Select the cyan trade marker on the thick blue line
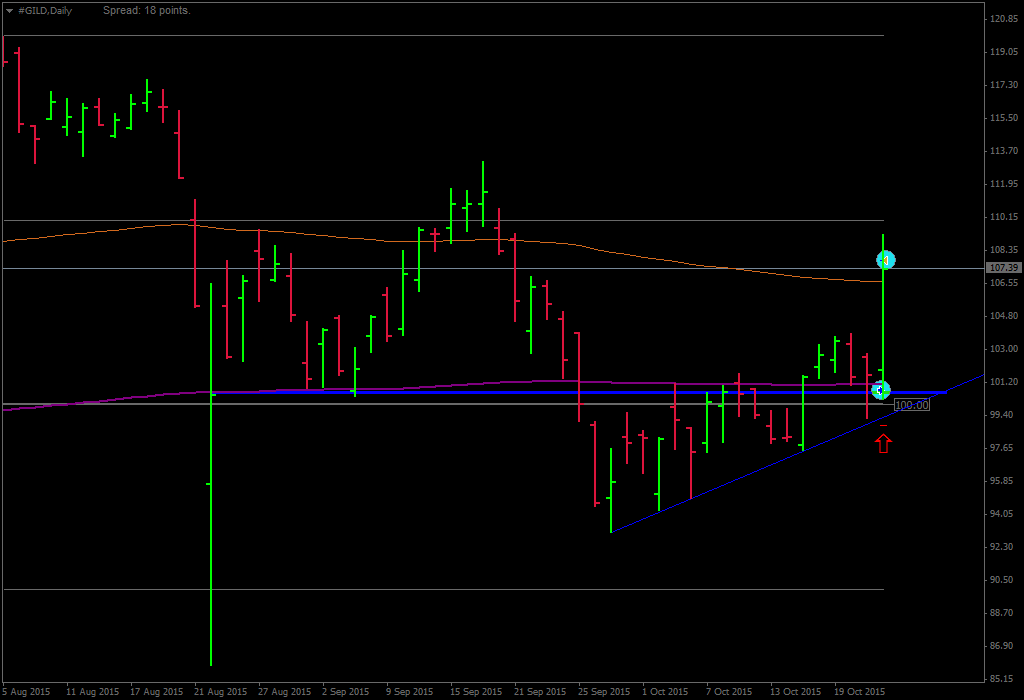Image resolution: width=1024 pixels, height=700 pixels. click(881, 390)
